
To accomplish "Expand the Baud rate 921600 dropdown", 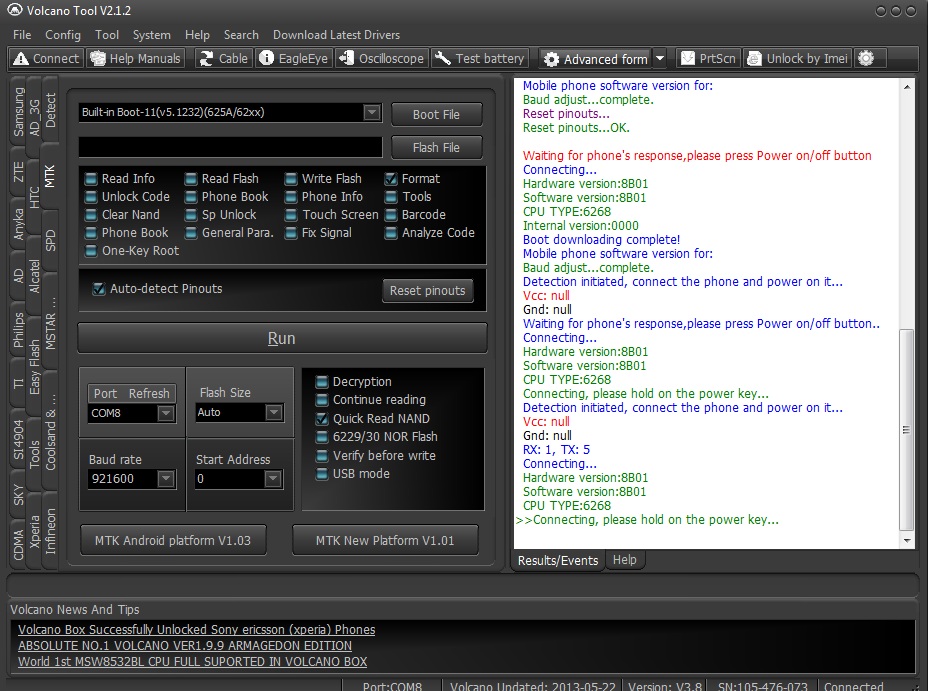I will (x=166, y=479).
